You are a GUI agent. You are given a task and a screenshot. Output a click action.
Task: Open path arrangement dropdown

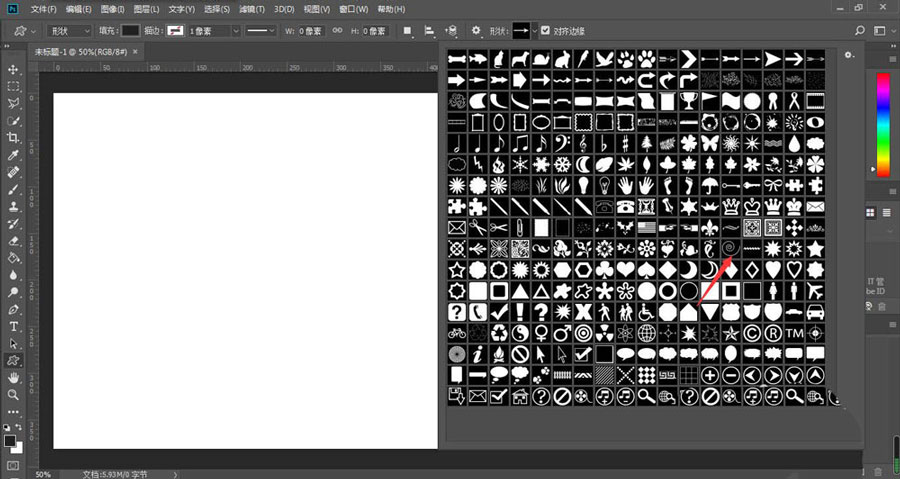coord(451,31)
